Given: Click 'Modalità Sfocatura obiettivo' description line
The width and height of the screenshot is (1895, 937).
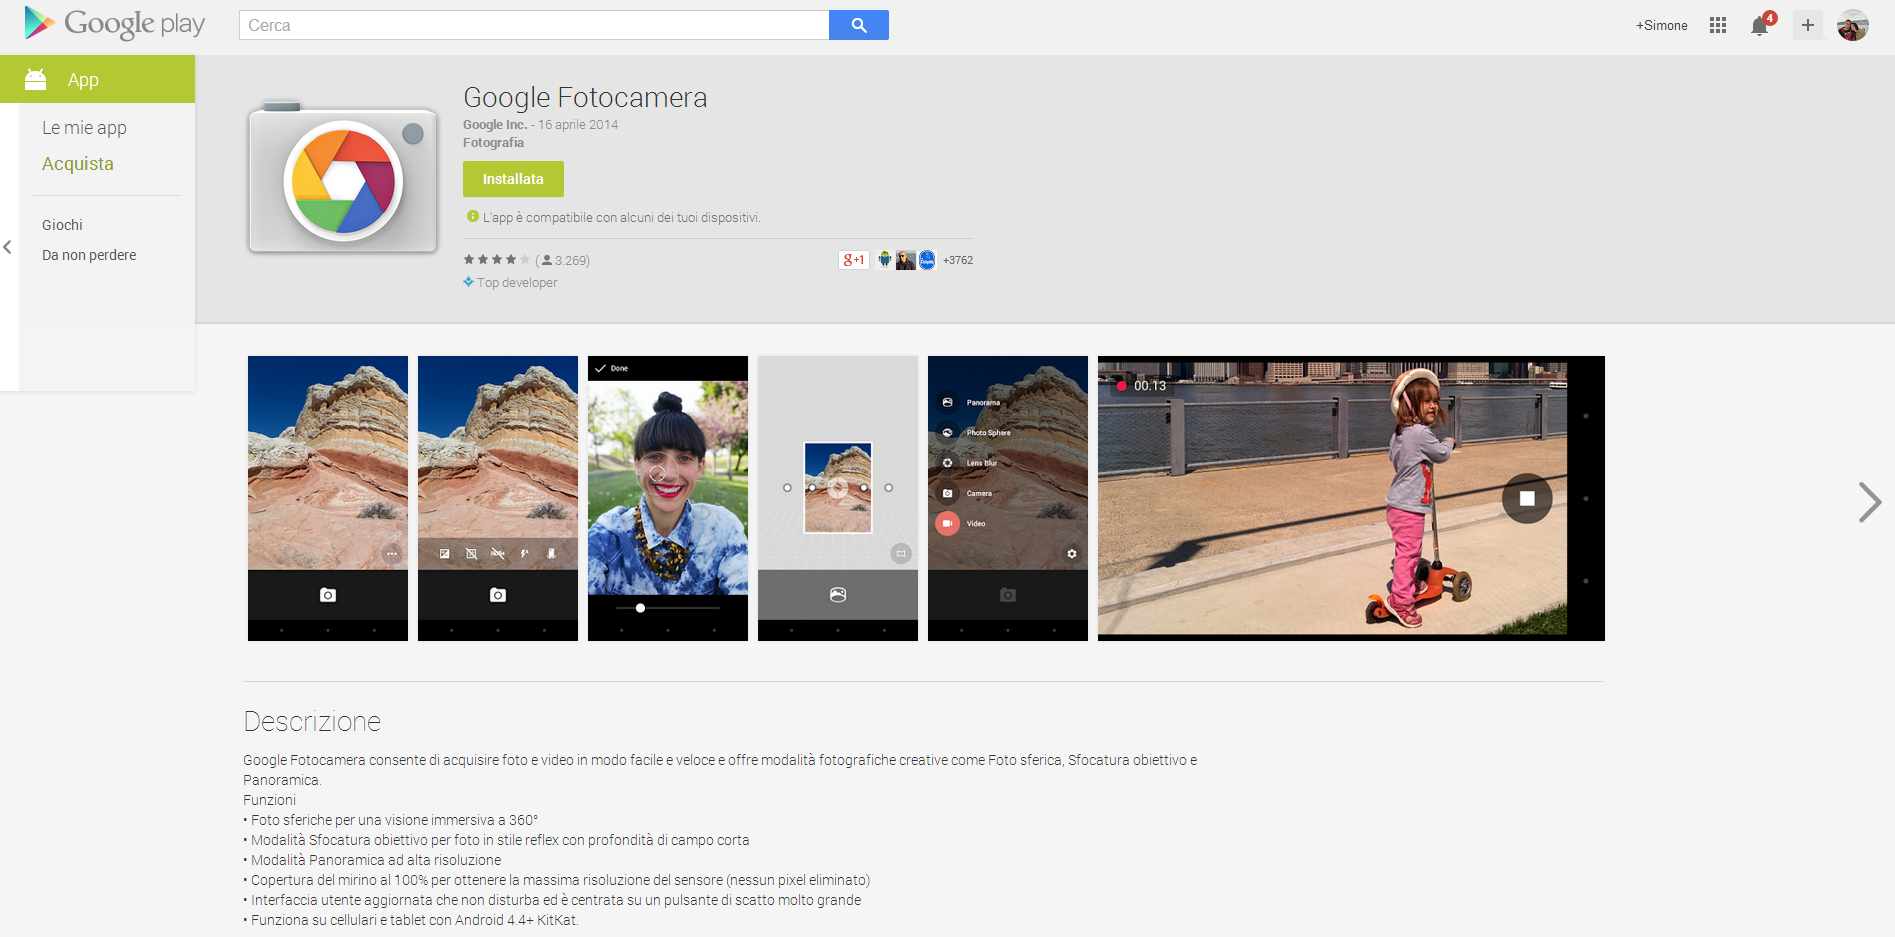Looking at the screenshot, I should click(496, 840).
